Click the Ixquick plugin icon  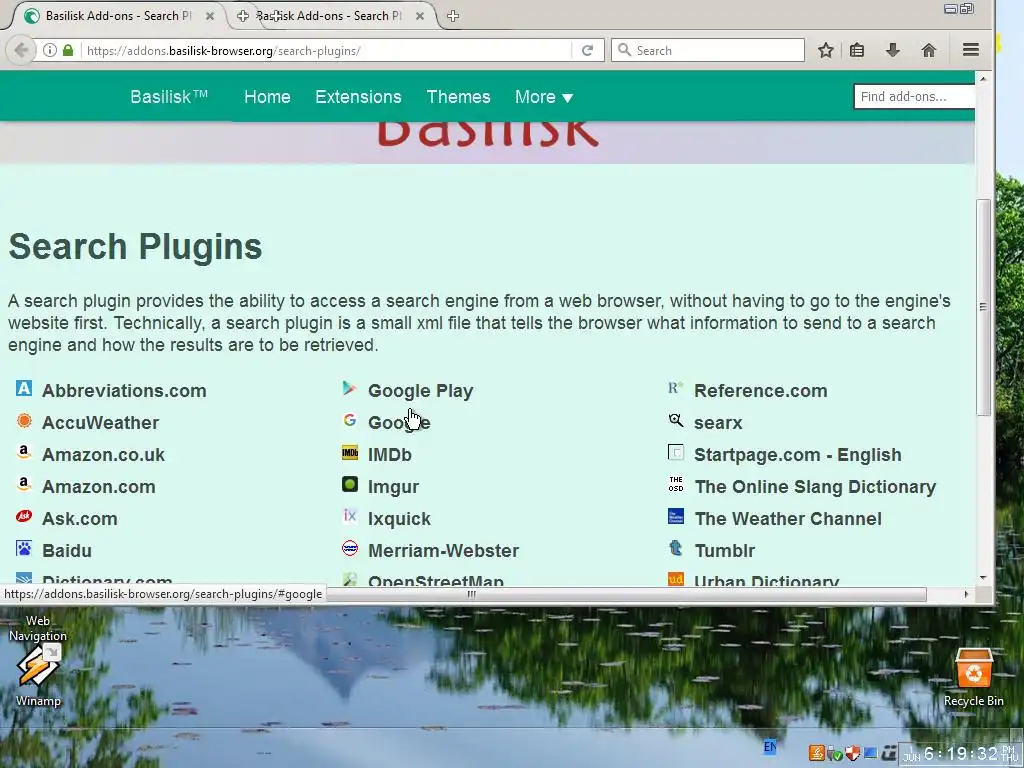(349, 517)
